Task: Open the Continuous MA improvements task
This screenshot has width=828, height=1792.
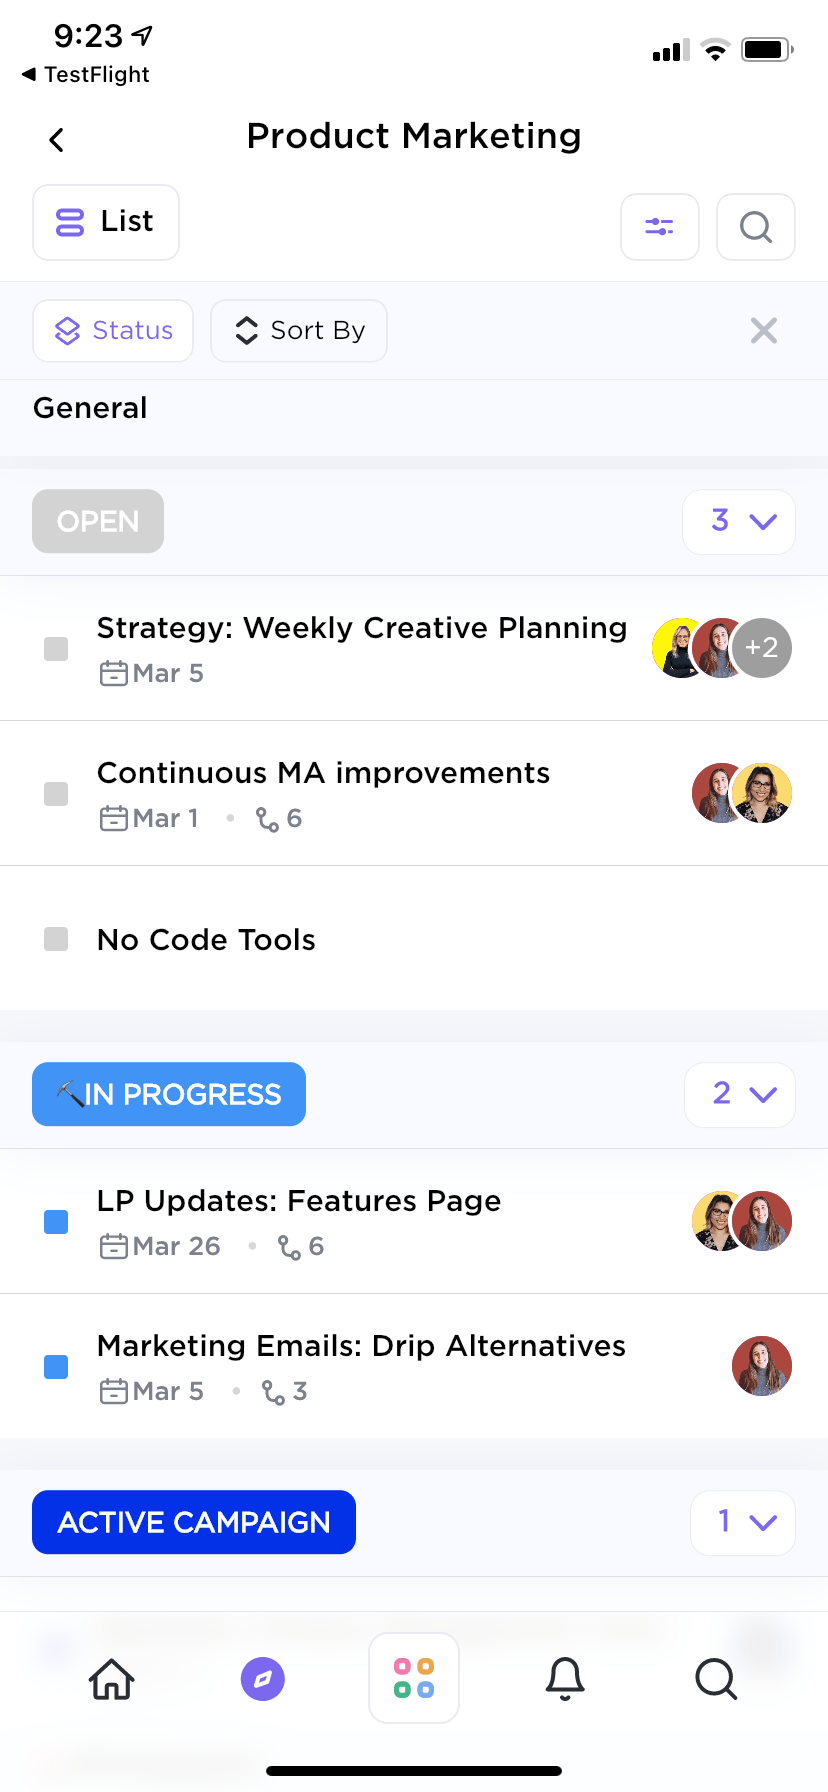Action: (x=323, y=773)
